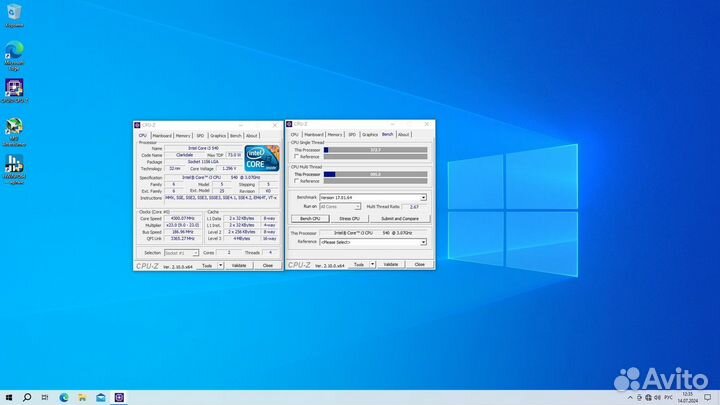Open the MSI Afterburner desktop shortcut
This screenshot has width=720, height=405.
14,132
